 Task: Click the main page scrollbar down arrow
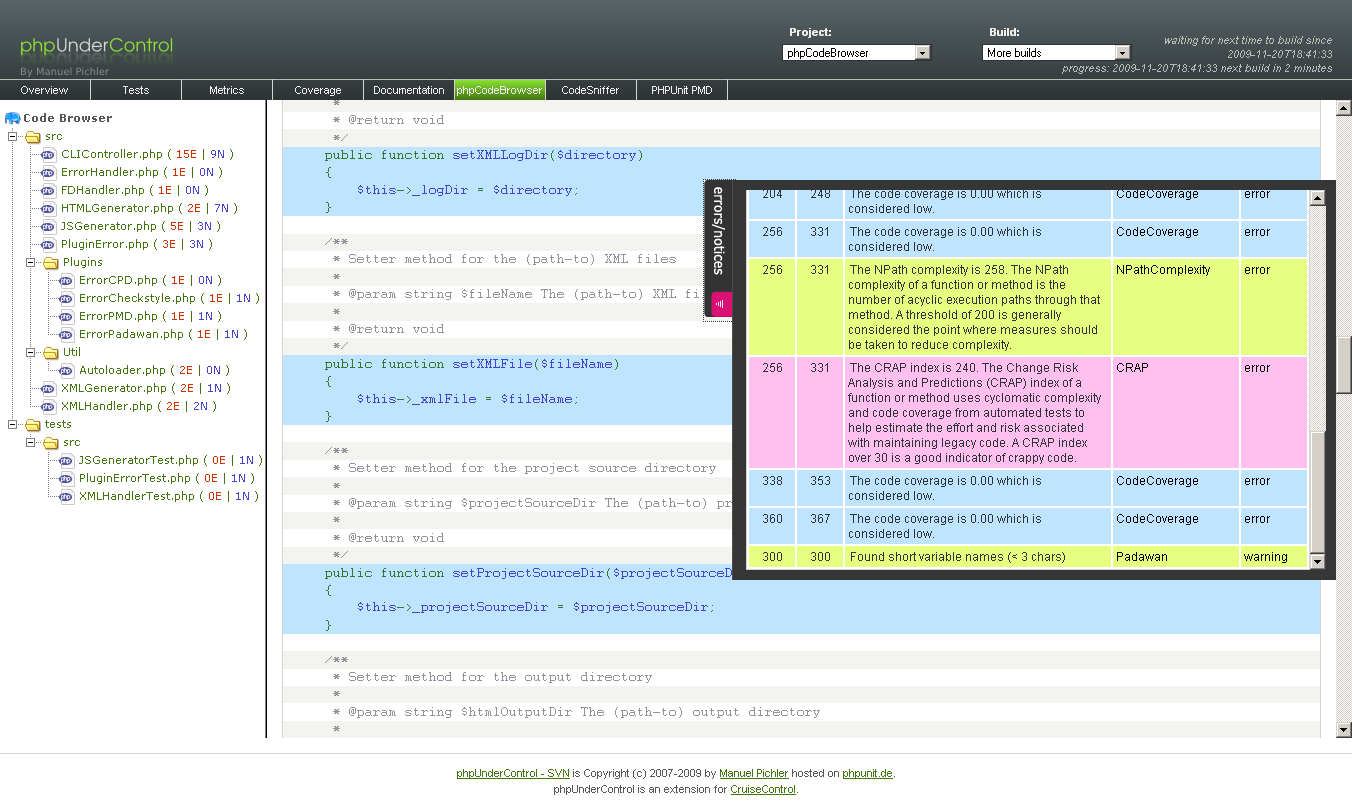[x=1344, y=730]
